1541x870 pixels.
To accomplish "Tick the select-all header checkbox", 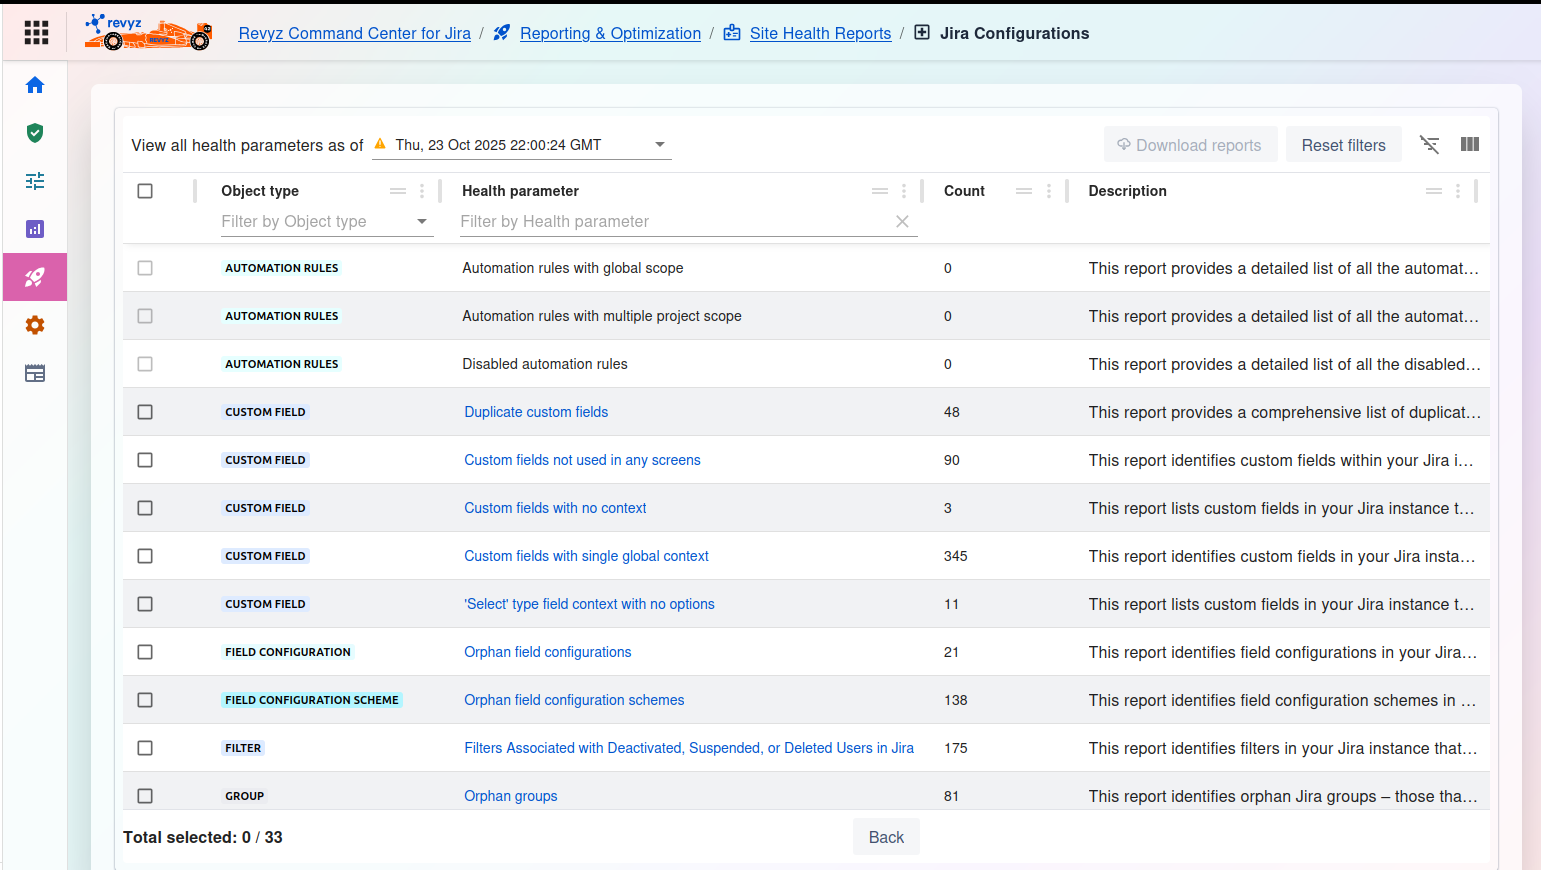I will pos(145,191).
